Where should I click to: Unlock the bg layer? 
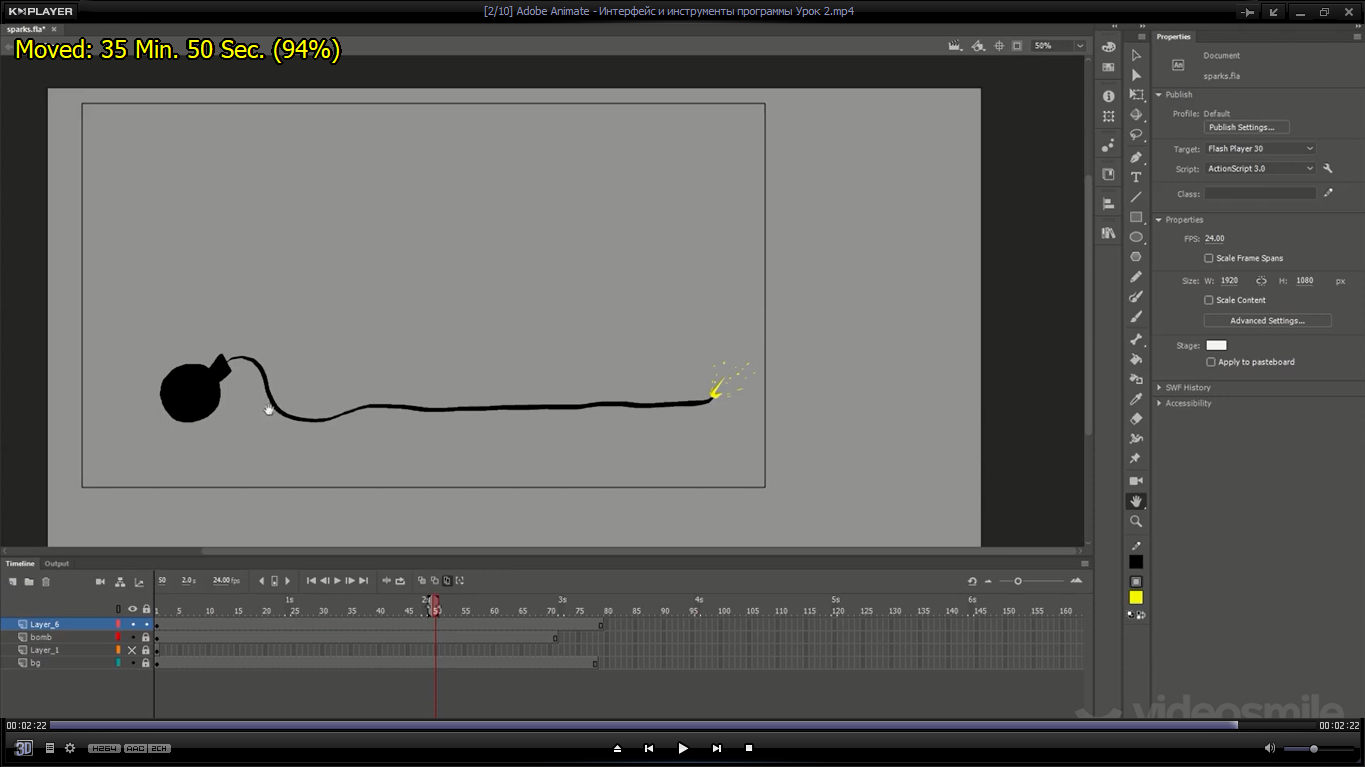[x=146, y=663]
